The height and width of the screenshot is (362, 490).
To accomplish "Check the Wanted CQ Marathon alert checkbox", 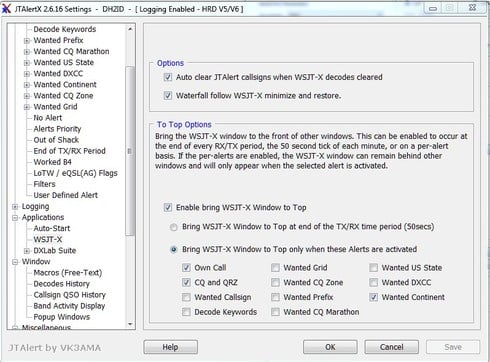I will point(275,312).
